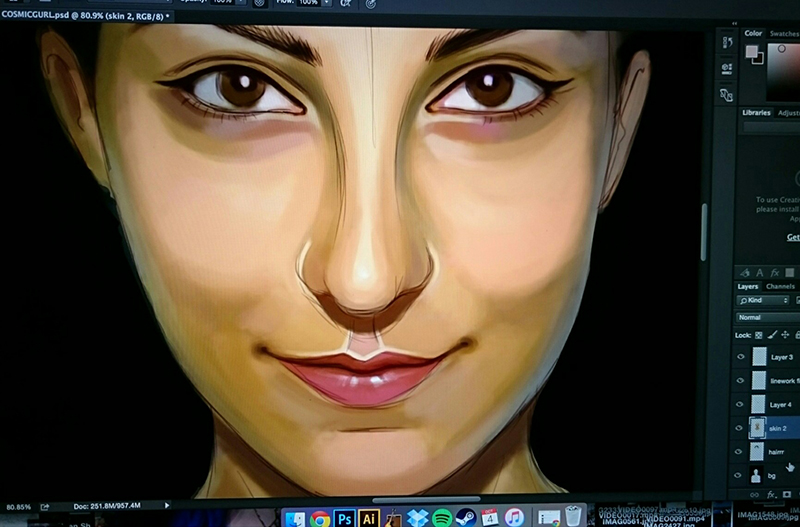Image resolution: width=800 pixels, height=527 pixels.
Task: Select the hairrr layer name
Action: [x=776, y=452]
